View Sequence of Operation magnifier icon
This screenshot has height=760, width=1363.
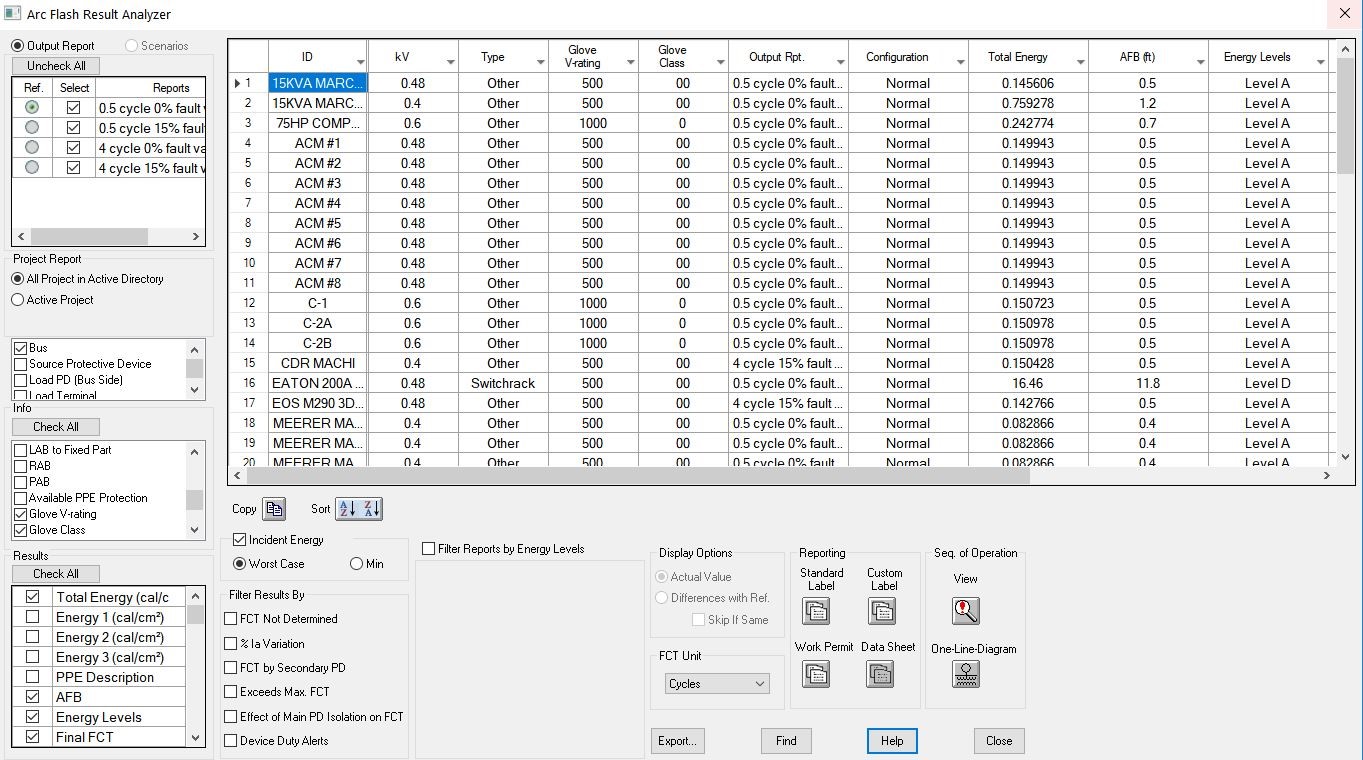pos(966,611)
